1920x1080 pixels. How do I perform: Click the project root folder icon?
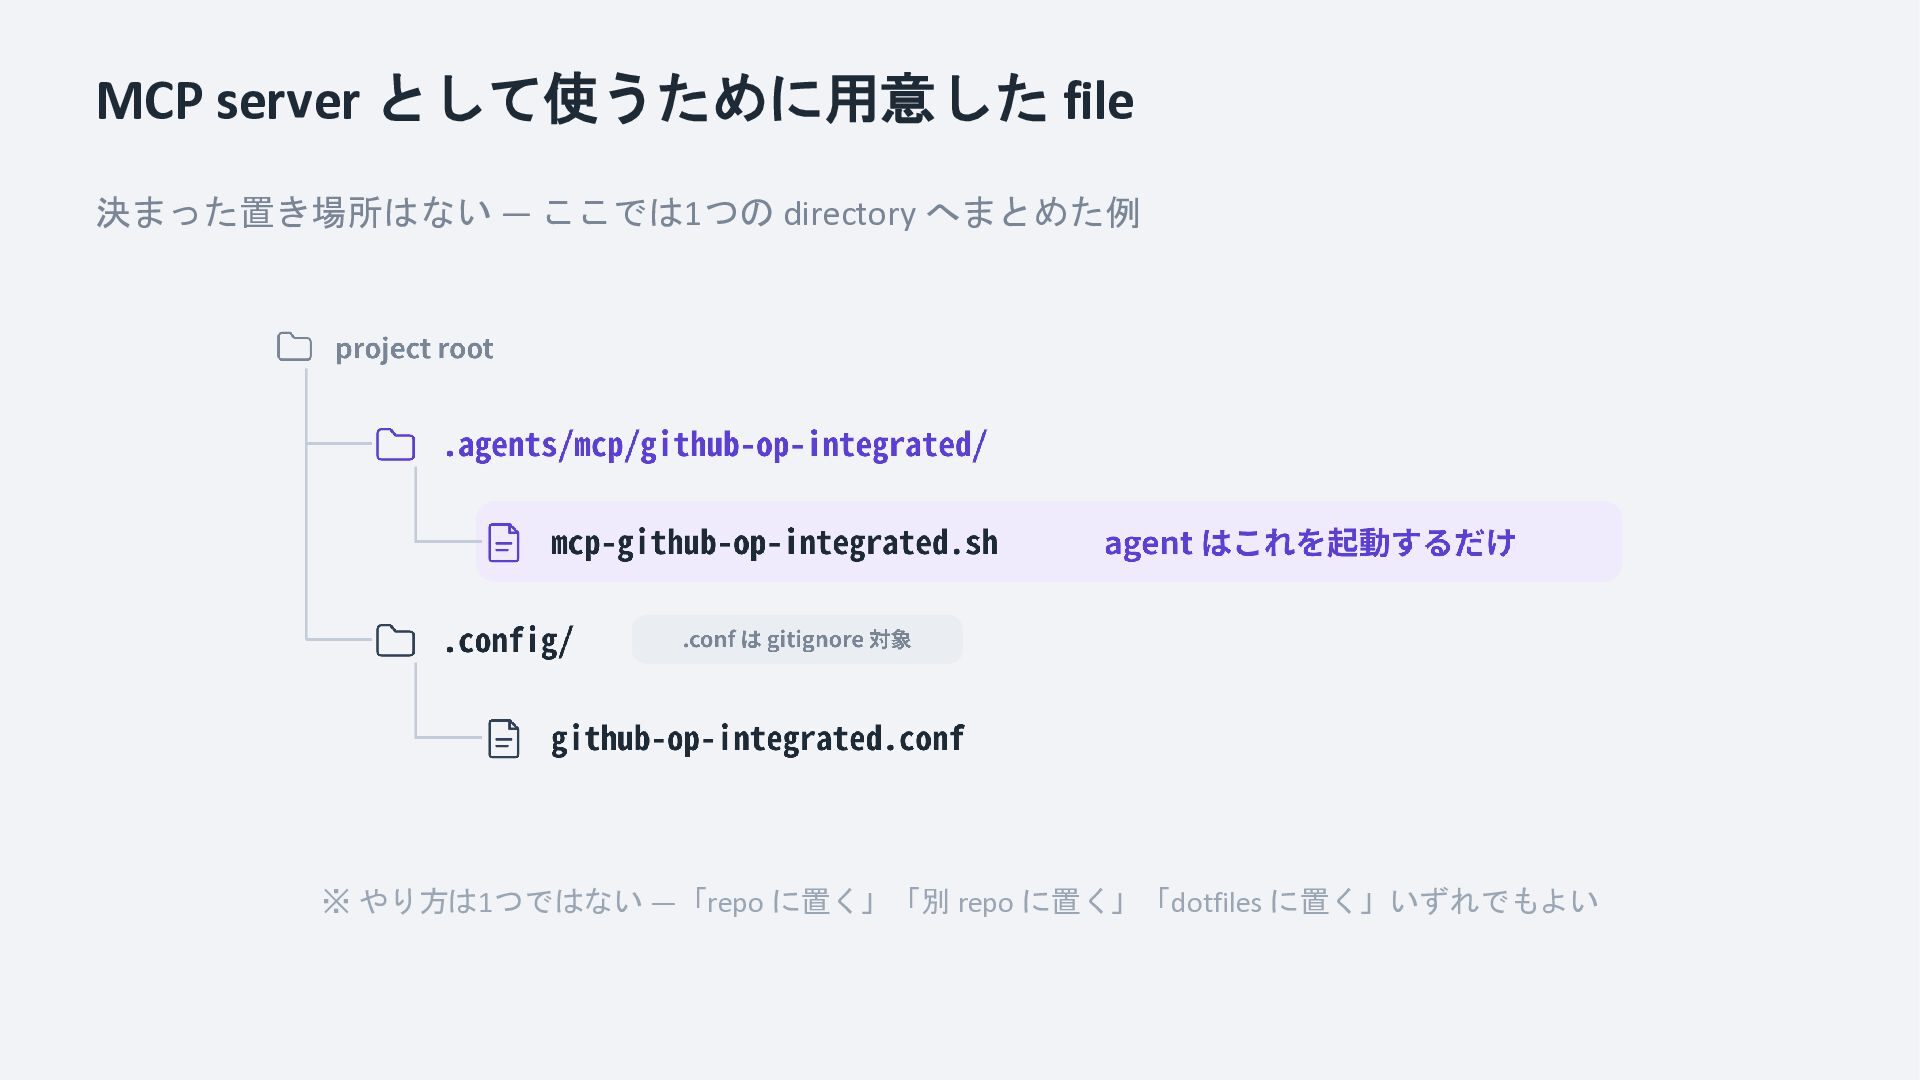pyautogui.click(x=294, y=347)
